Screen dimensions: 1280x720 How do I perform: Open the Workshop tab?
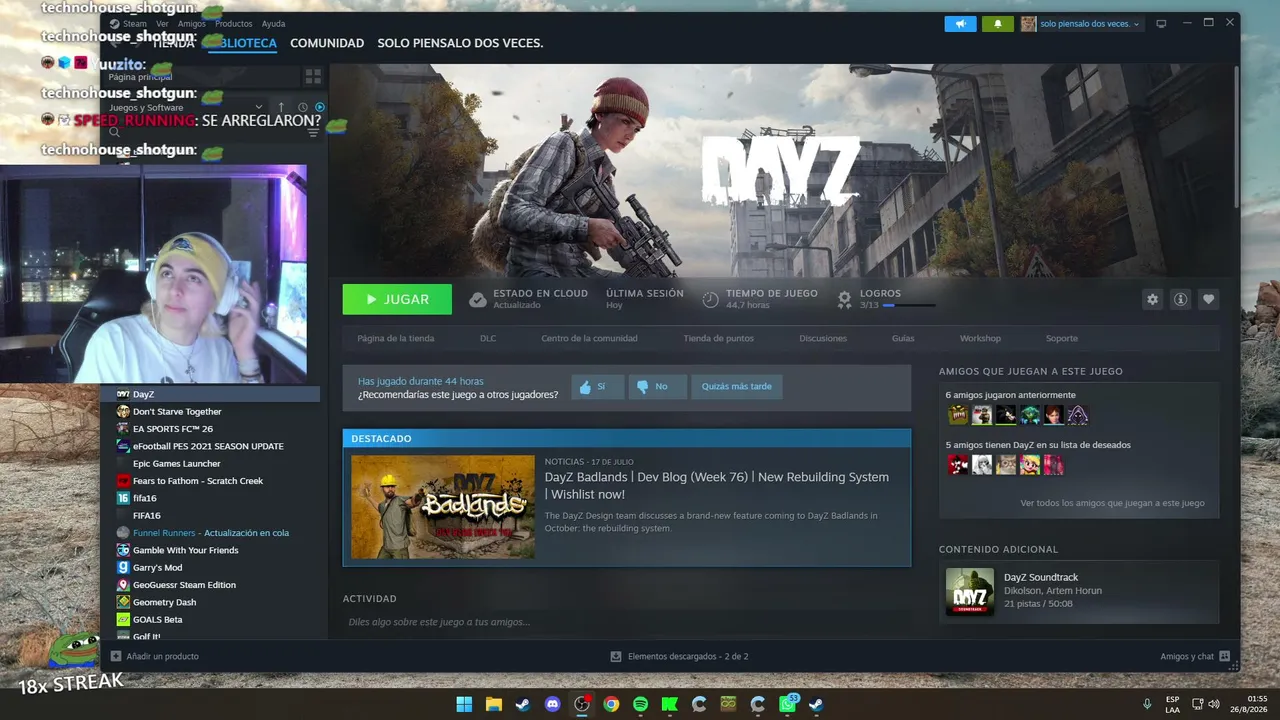980,338
